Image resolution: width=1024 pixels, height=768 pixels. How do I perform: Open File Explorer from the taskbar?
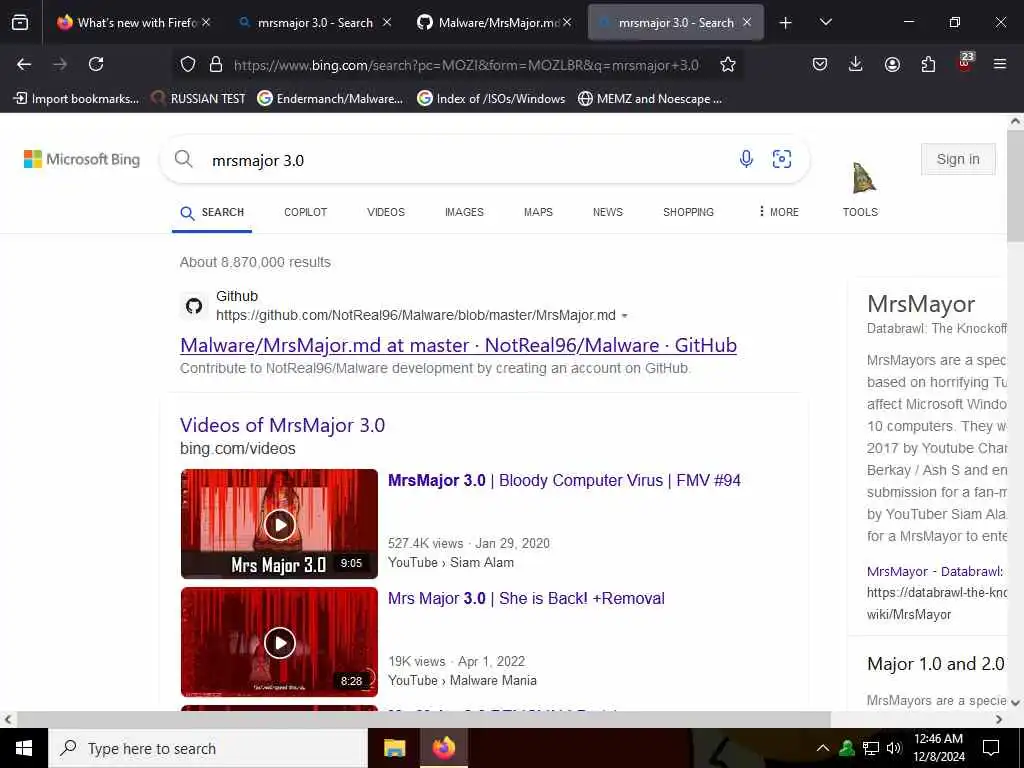[x=394, y=748]
